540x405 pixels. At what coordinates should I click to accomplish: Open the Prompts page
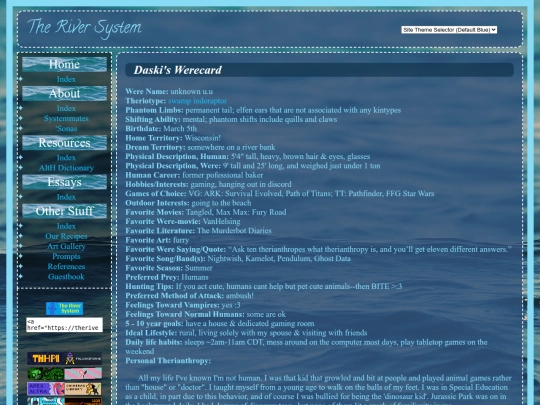[x=66, y=256]
